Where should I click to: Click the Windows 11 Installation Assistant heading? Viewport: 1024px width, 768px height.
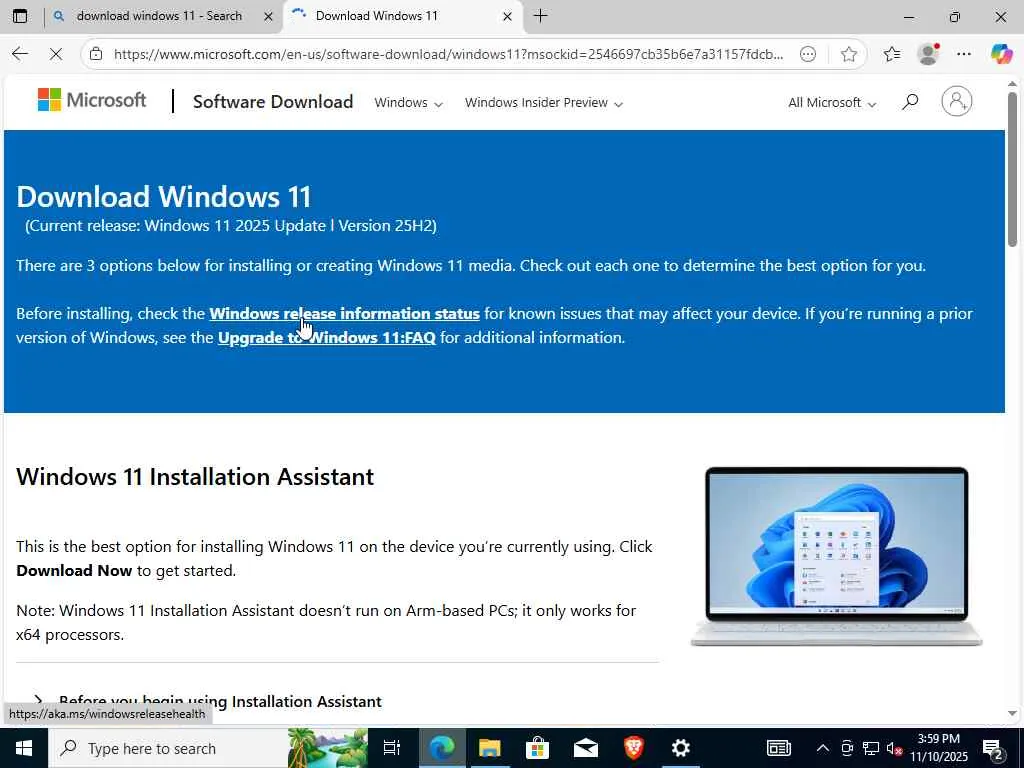[195, 477]
